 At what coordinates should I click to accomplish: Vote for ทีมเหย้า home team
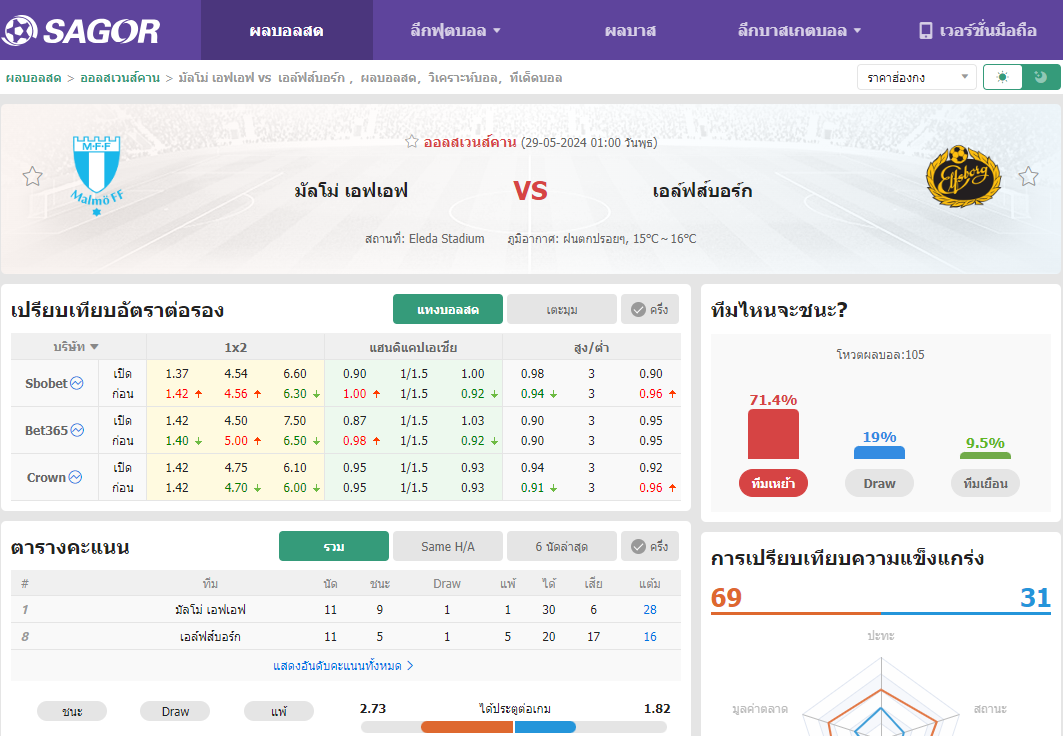pyautogui.click(x=774, y=483)
